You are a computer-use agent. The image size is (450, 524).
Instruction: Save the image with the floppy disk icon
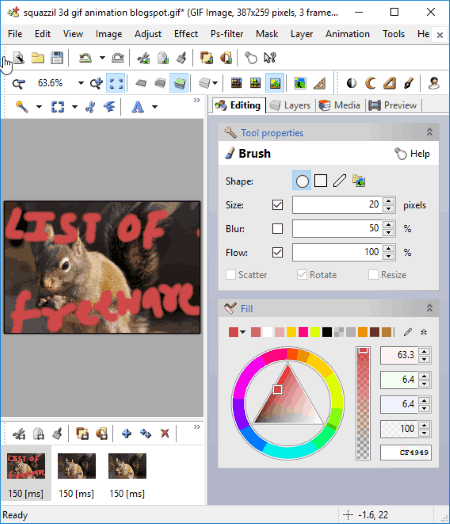click(57, 58)
